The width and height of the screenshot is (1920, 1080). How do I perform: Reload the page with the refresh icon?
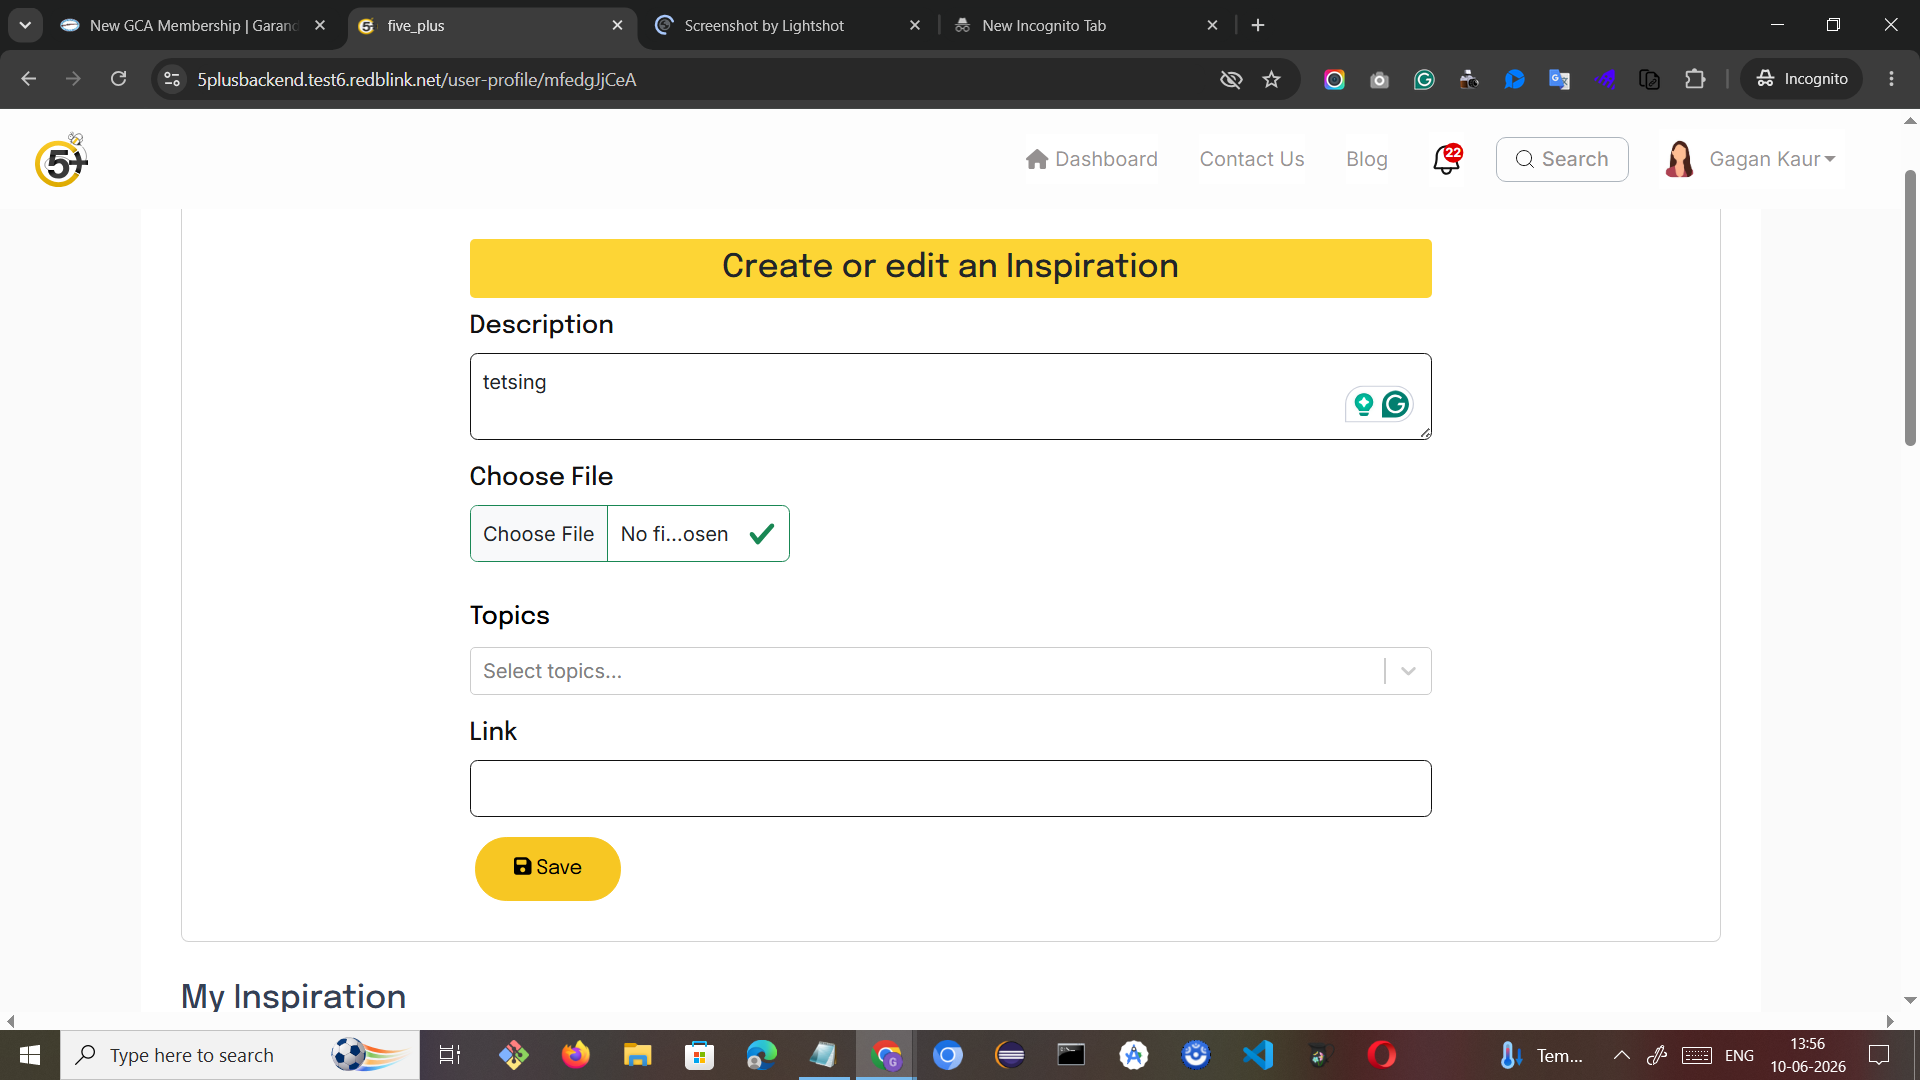pyautogui.click(x=118, y=79)
